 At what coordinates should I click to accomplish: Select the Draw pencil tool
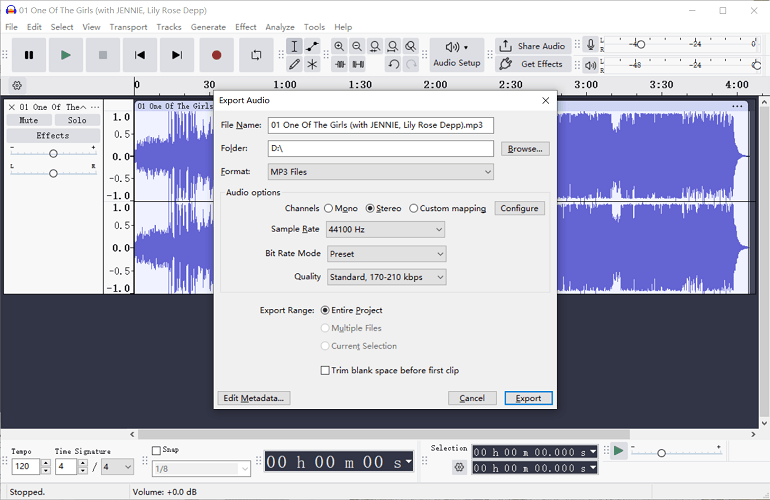[294, 64]
